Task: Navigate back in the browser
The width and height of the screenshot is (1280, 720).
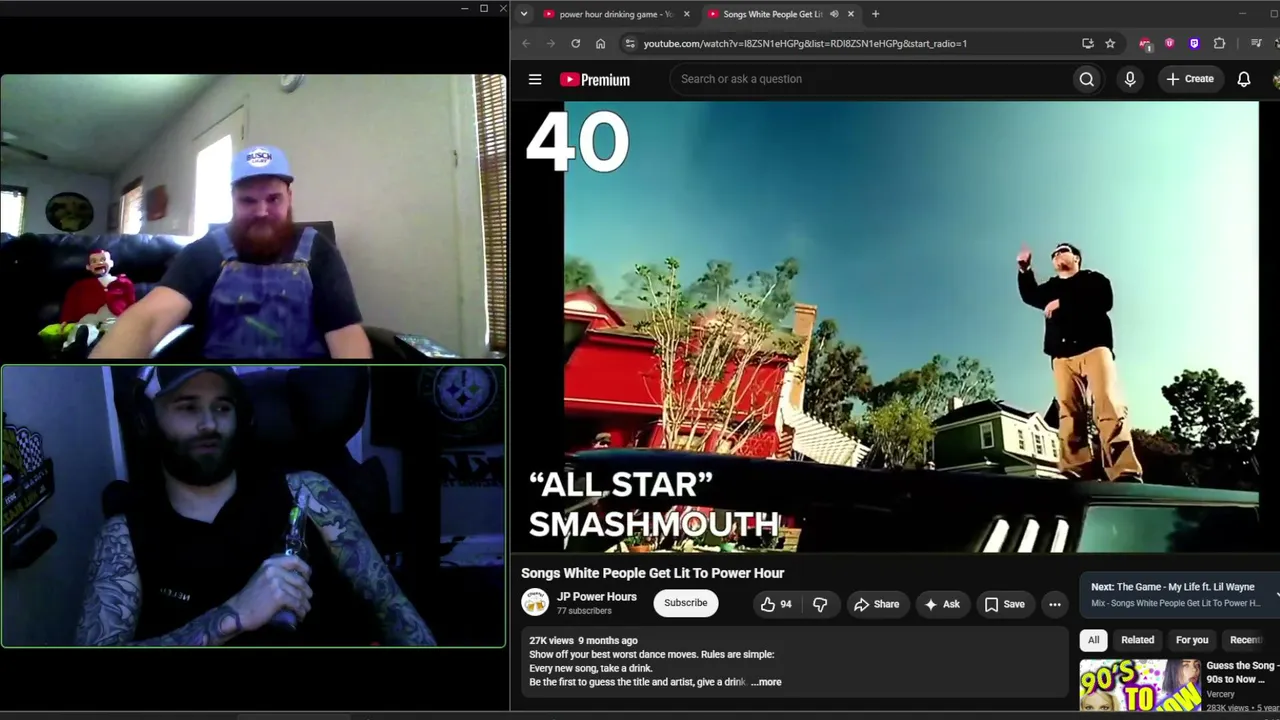Action: [x=526, y=43]
